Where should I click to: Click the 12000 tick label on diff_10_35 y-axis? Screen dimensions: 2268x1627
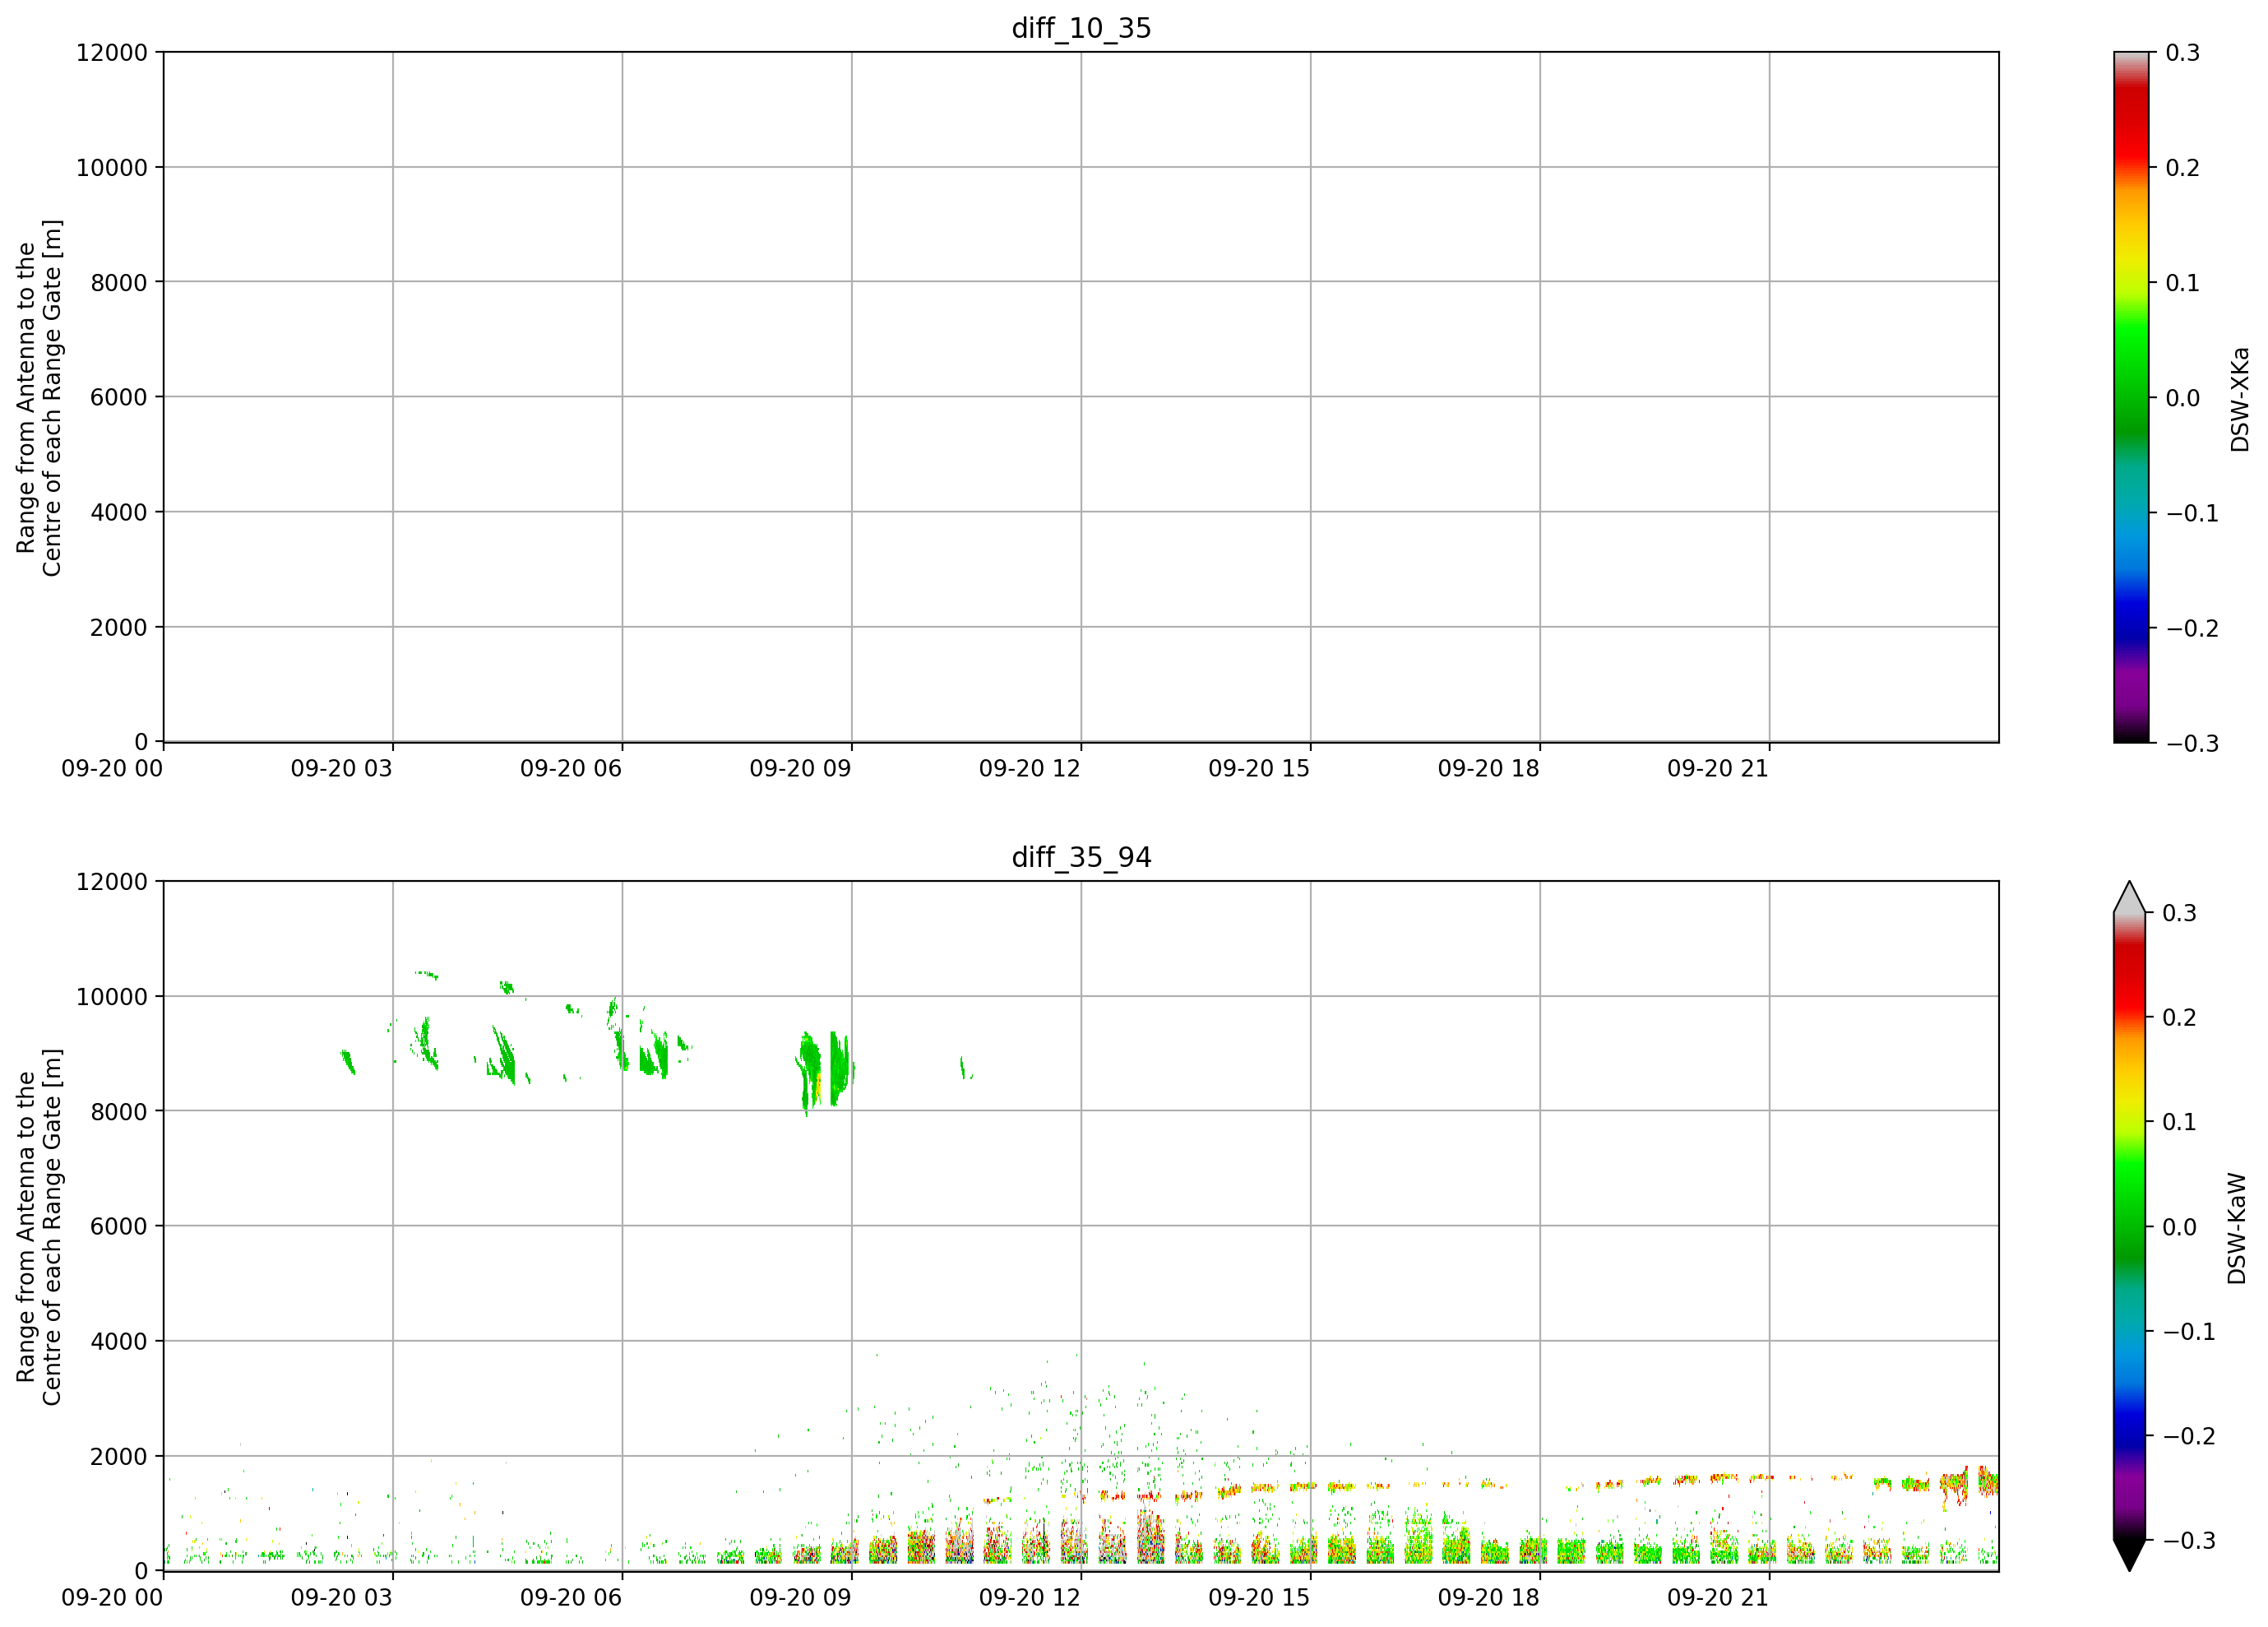(111, 52)
